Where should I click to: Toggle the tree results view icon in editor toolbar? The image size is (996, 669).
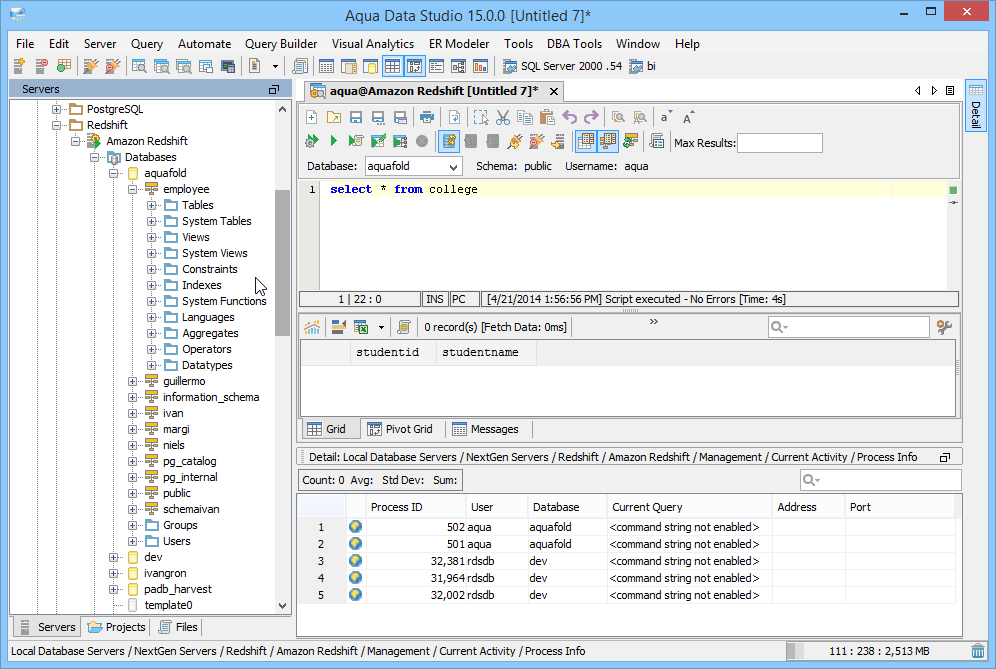[608, 142]
